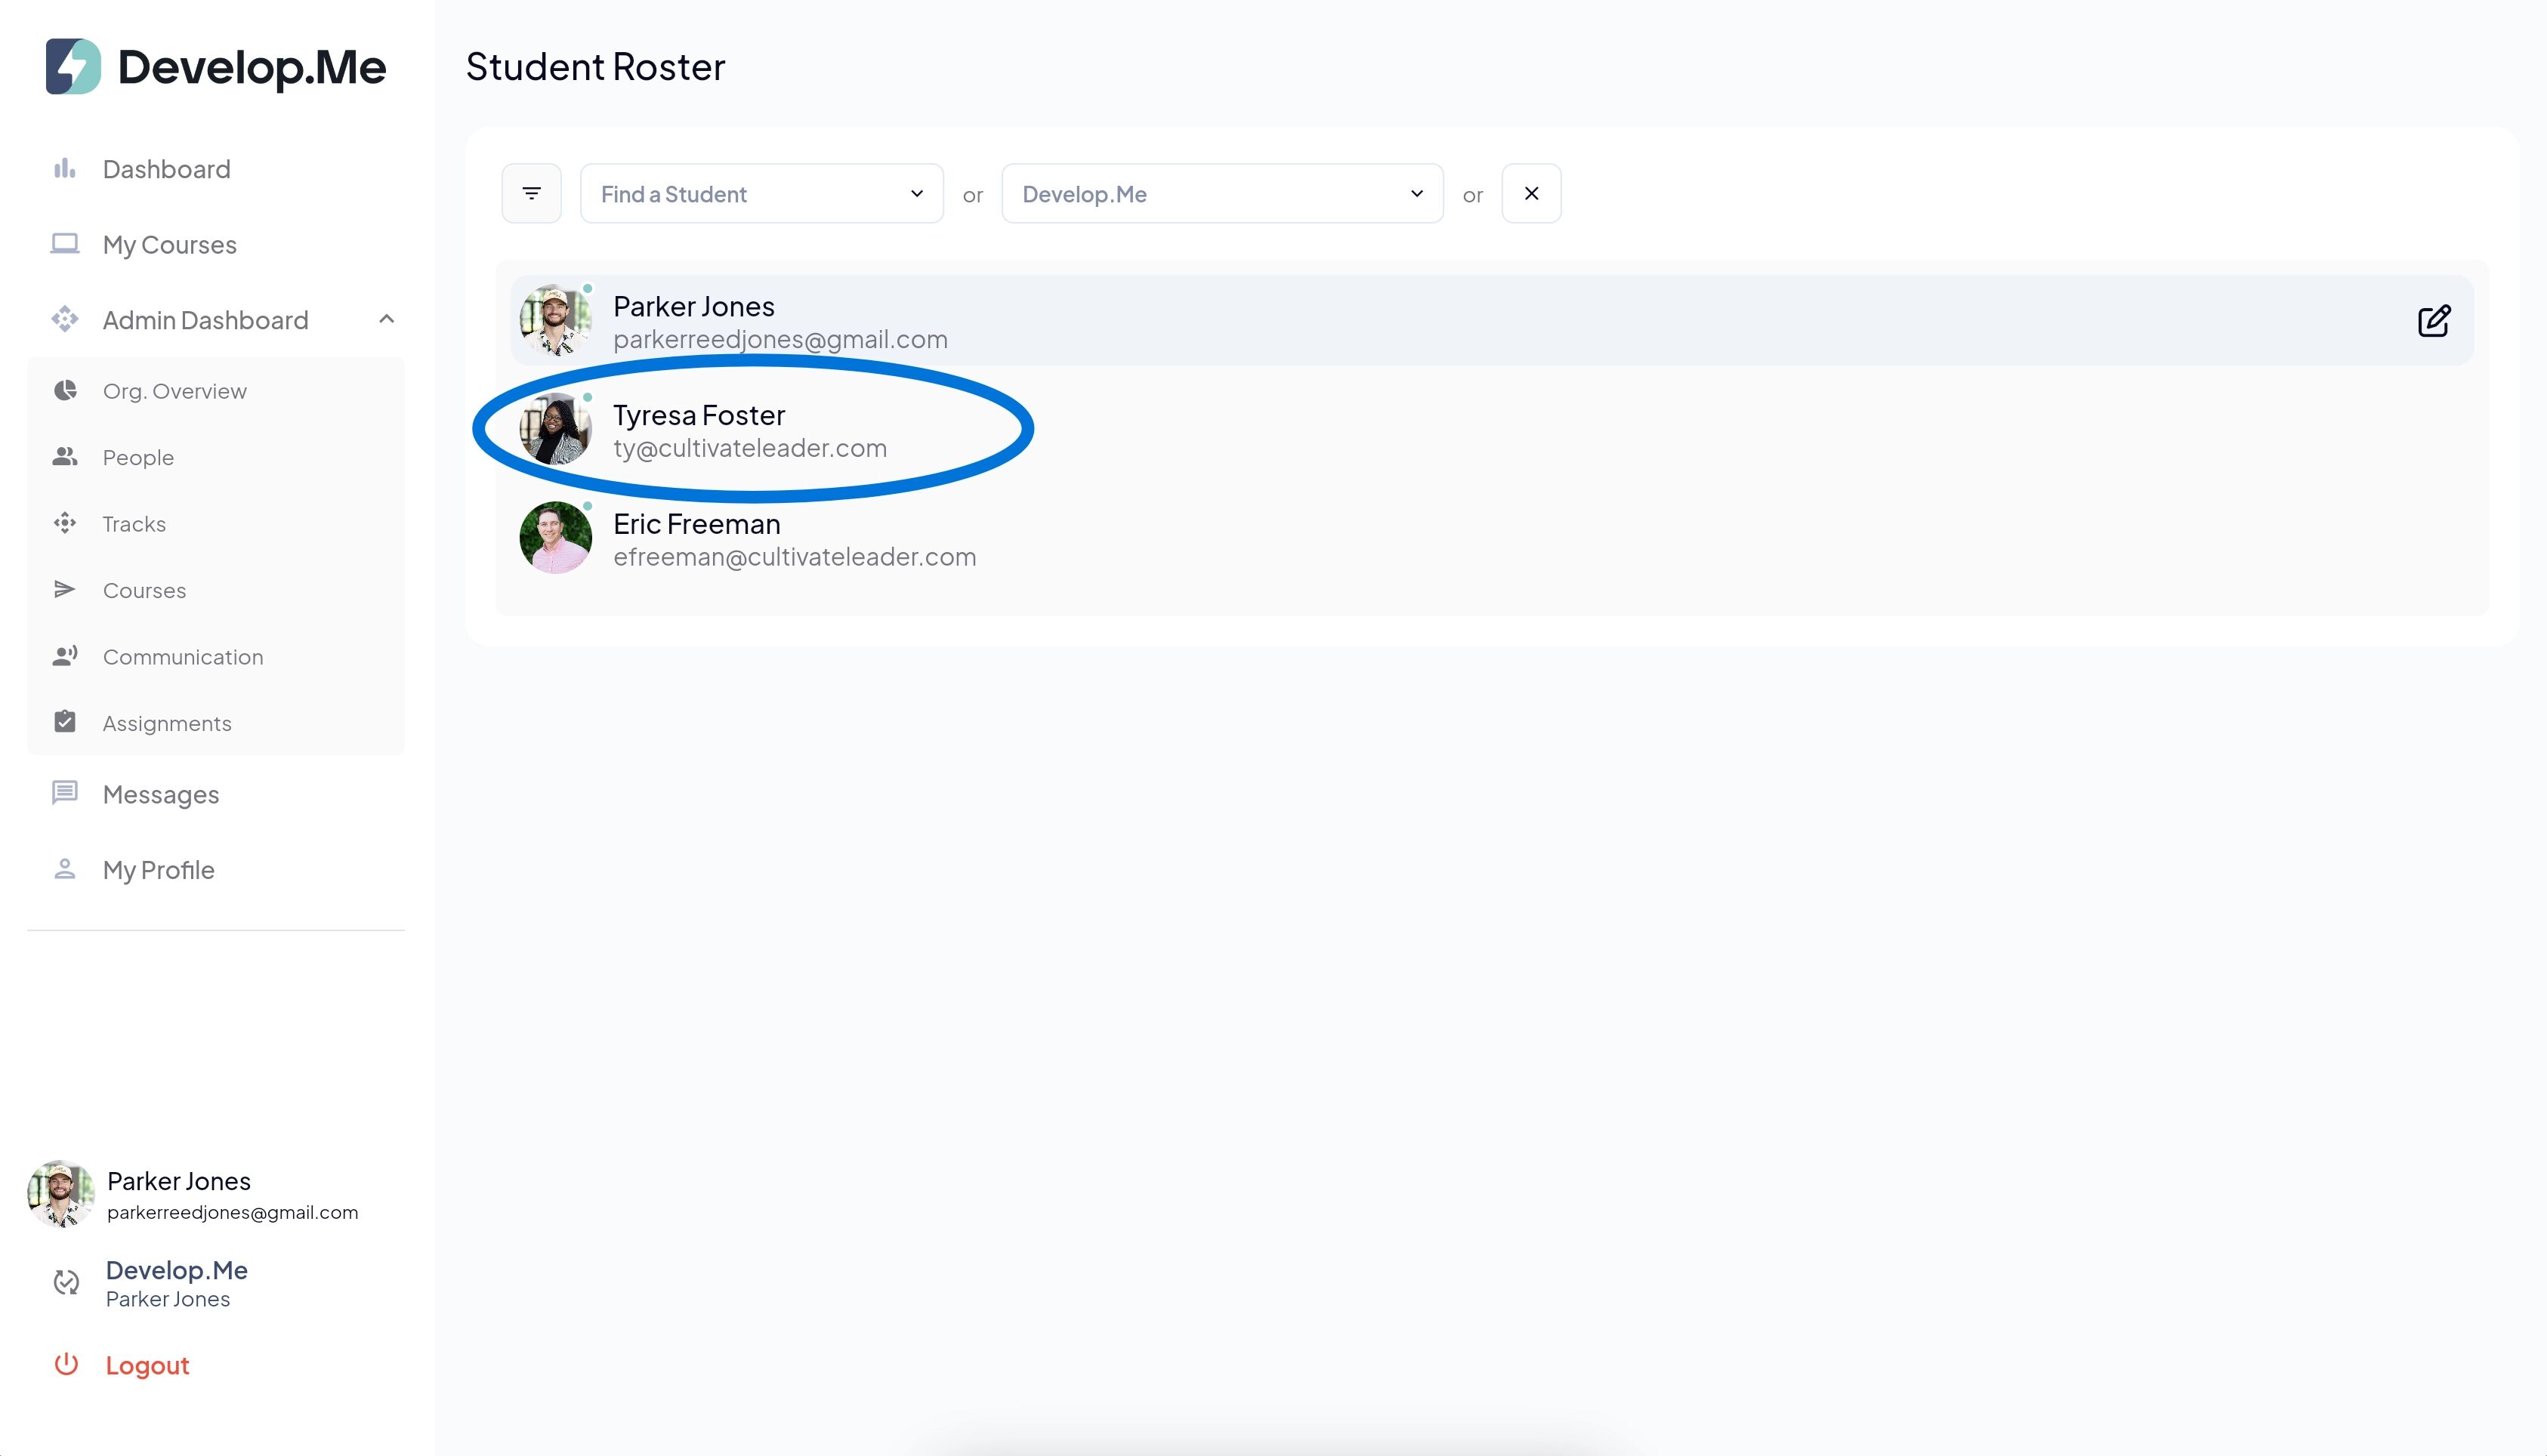Select Tyresa Foster's roster entry

coord(698,430)
